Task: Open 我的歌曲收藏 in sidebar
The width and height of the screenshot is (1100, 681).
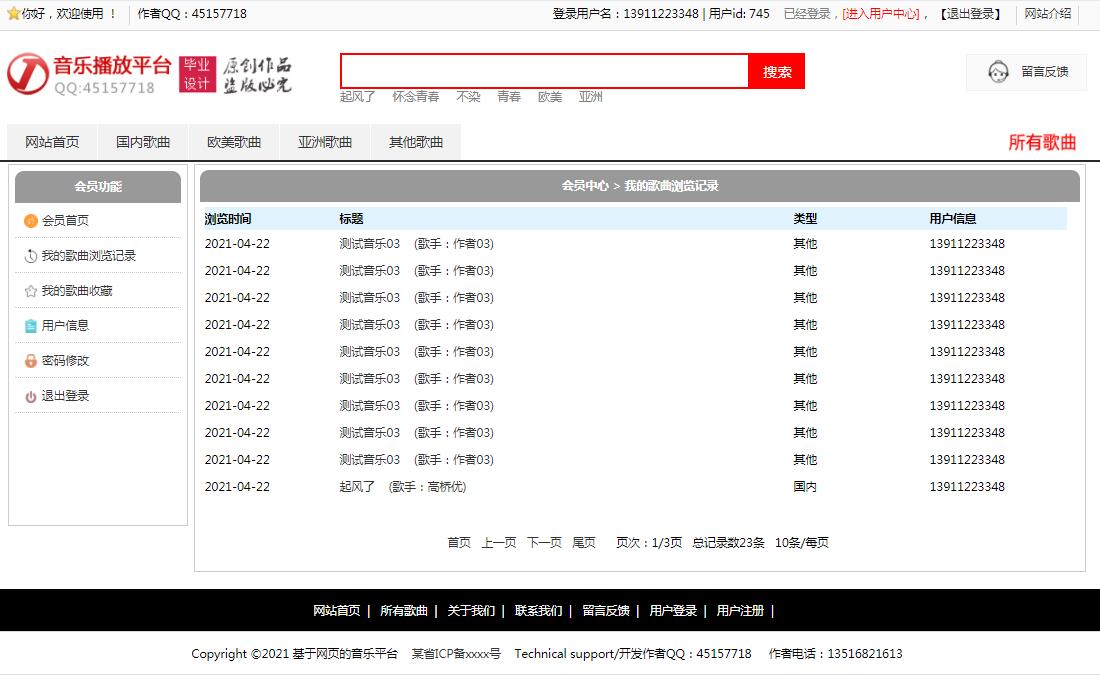Action: [77, 291]
